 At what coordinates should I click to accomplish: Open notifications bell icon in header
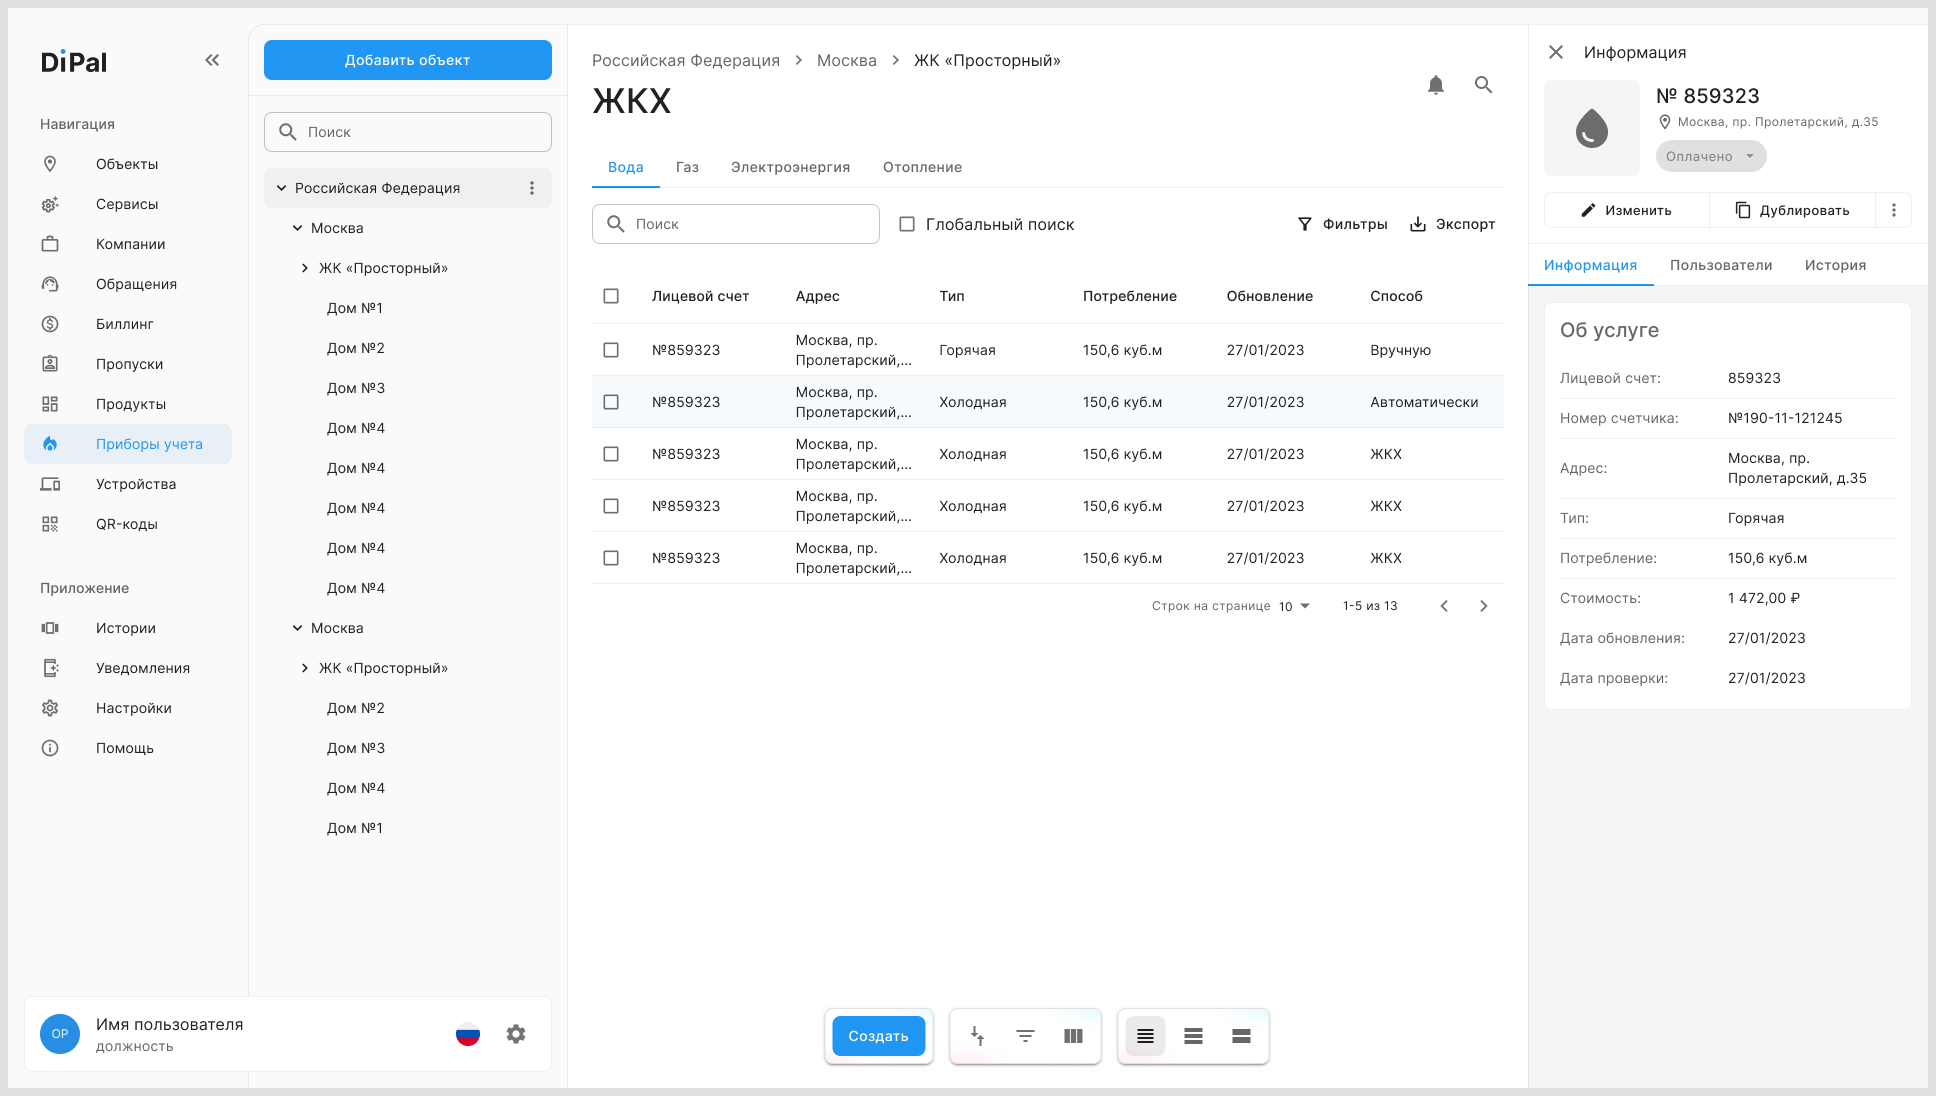coord(1435,85)
